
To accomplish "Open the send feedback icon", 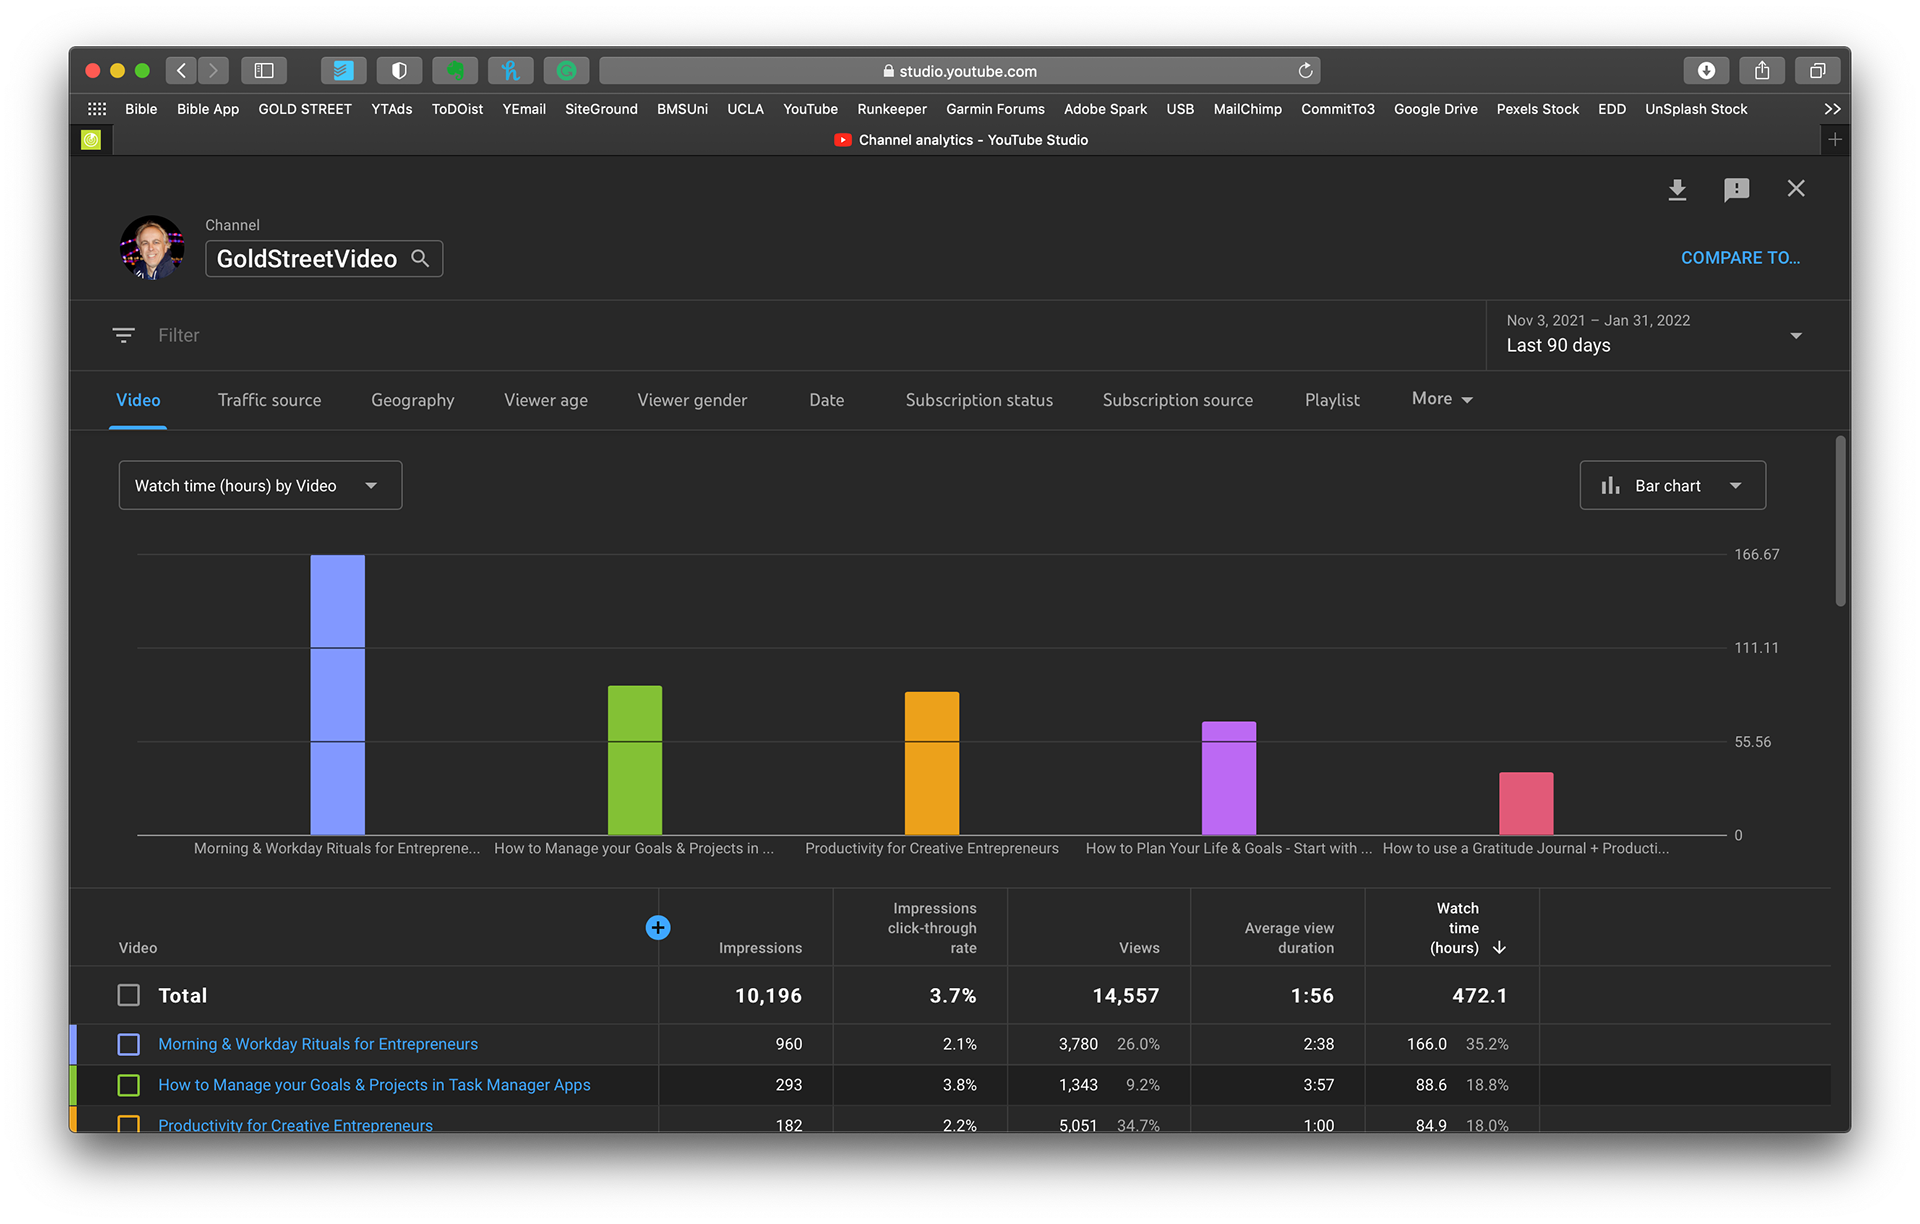I will point(1736,189).
